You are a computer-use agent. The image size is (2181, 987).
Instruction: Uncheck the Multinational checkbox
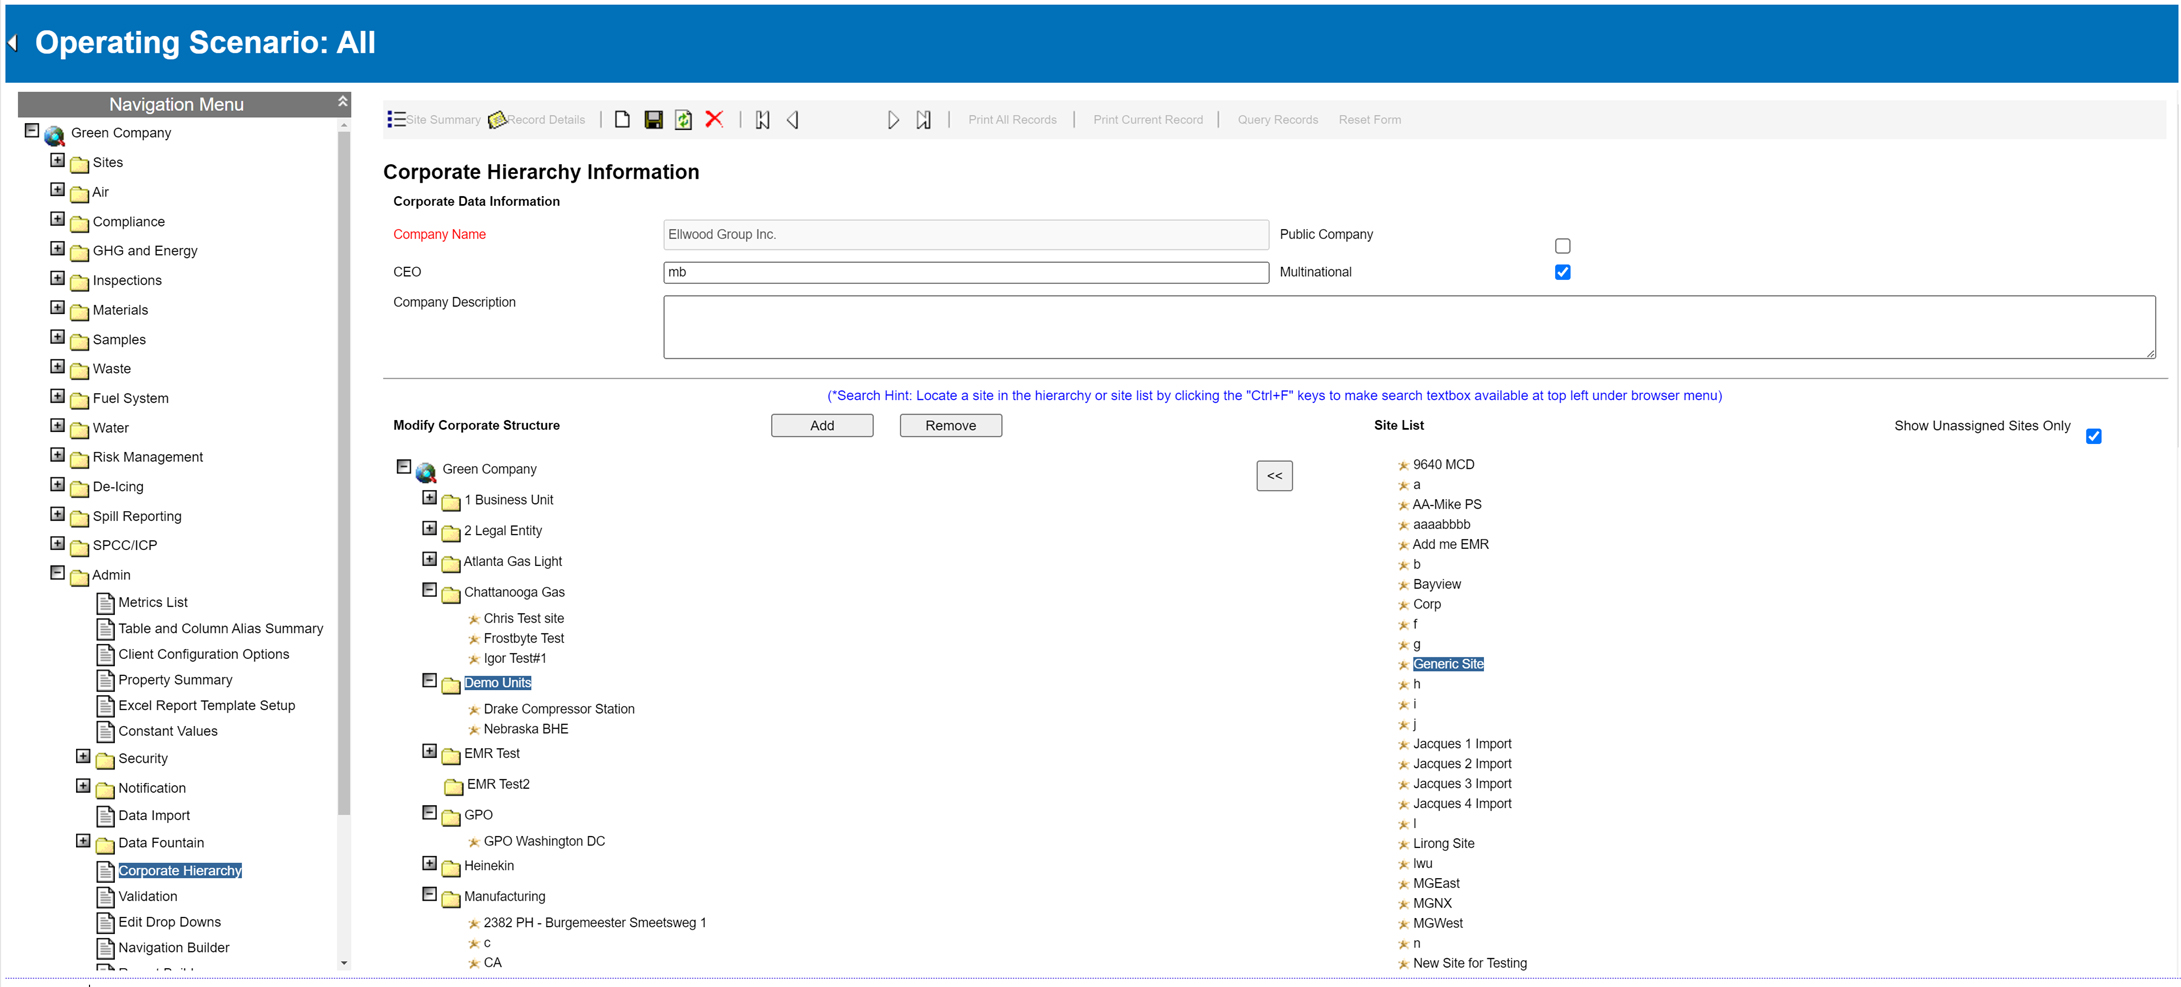pos(1562,272)
